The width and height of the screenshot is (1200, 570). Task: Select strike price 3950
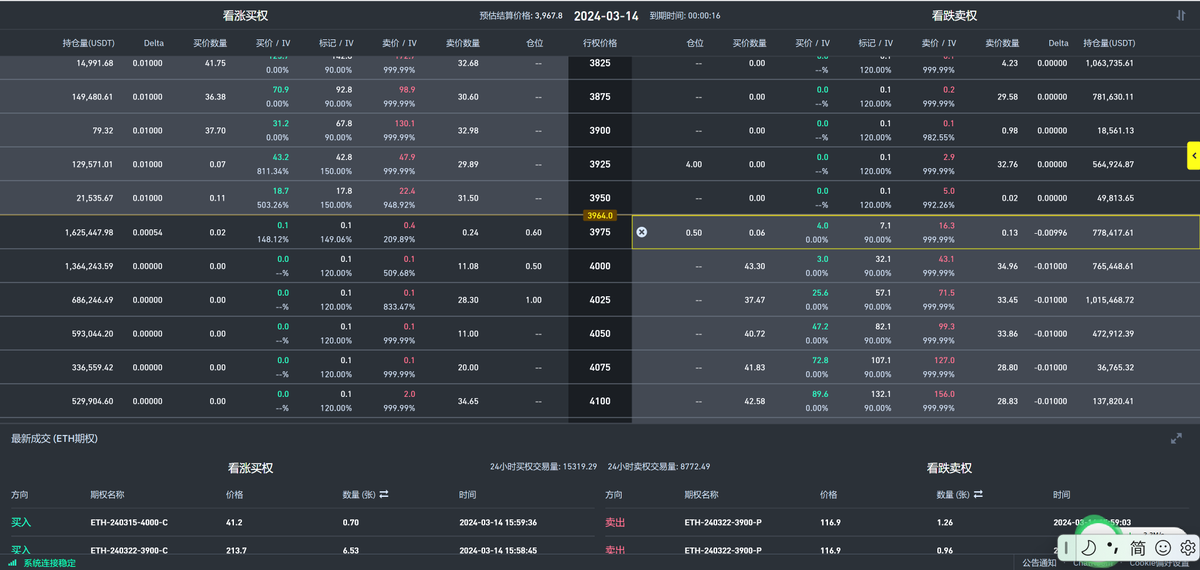coord(600,198)
